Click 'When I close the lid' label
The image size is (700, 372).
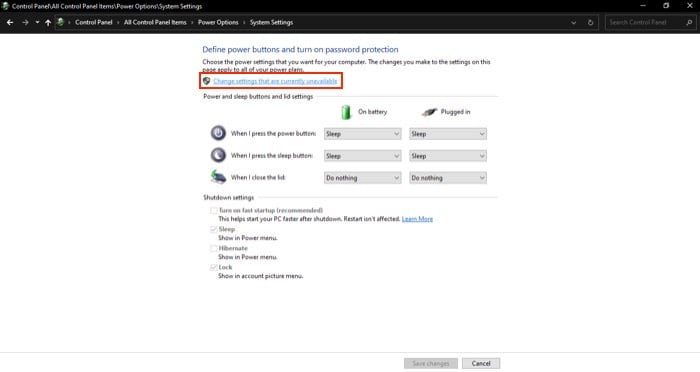(258, 177)
